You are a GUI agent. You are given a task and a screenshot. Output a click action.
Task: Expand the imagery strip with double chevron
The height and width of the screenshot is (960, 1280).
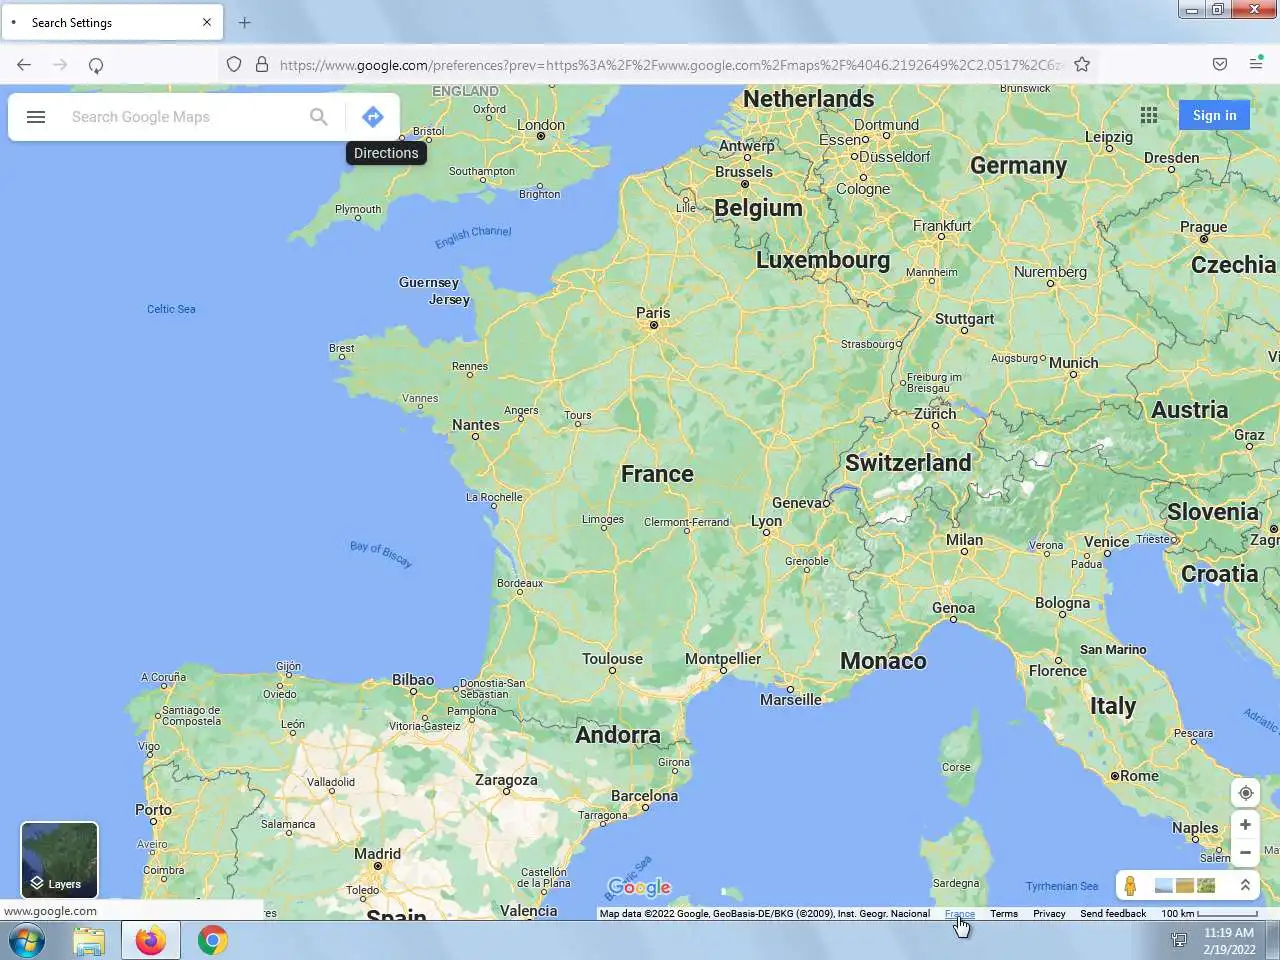click(1245, 885)
